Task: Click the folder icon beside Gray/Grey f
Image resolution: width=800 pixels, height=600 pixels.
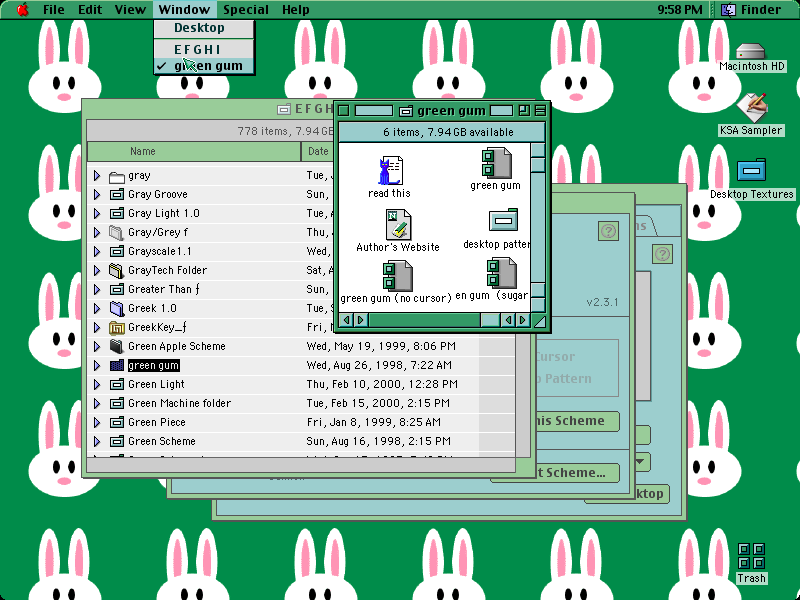Action: tap(117, 233)
